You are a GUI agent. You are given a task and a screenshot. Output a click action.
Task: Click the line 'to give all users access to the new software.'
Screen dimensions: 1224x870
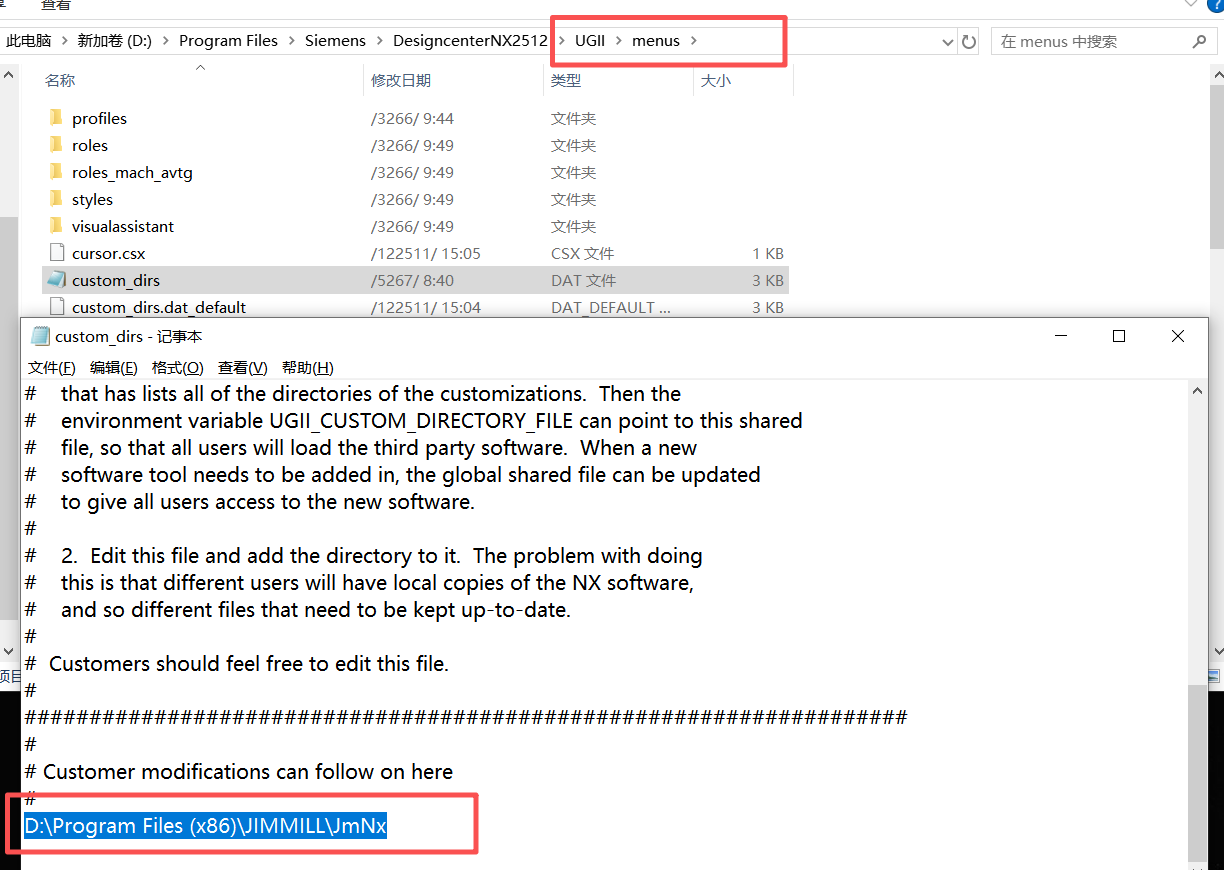tap(268, 501)
